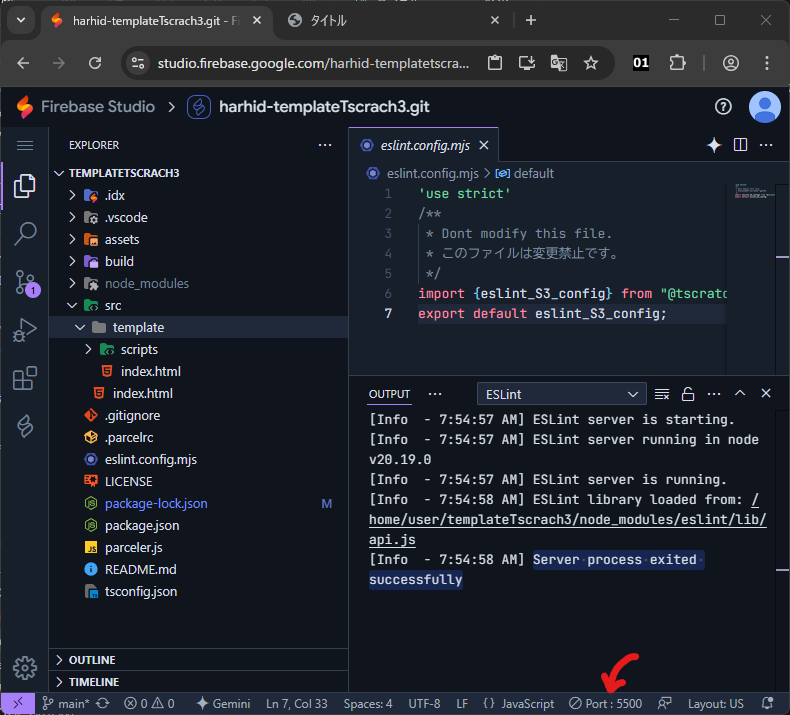
Task: Toggle output auto-scroll lock
Action: (x=688, y=394)
